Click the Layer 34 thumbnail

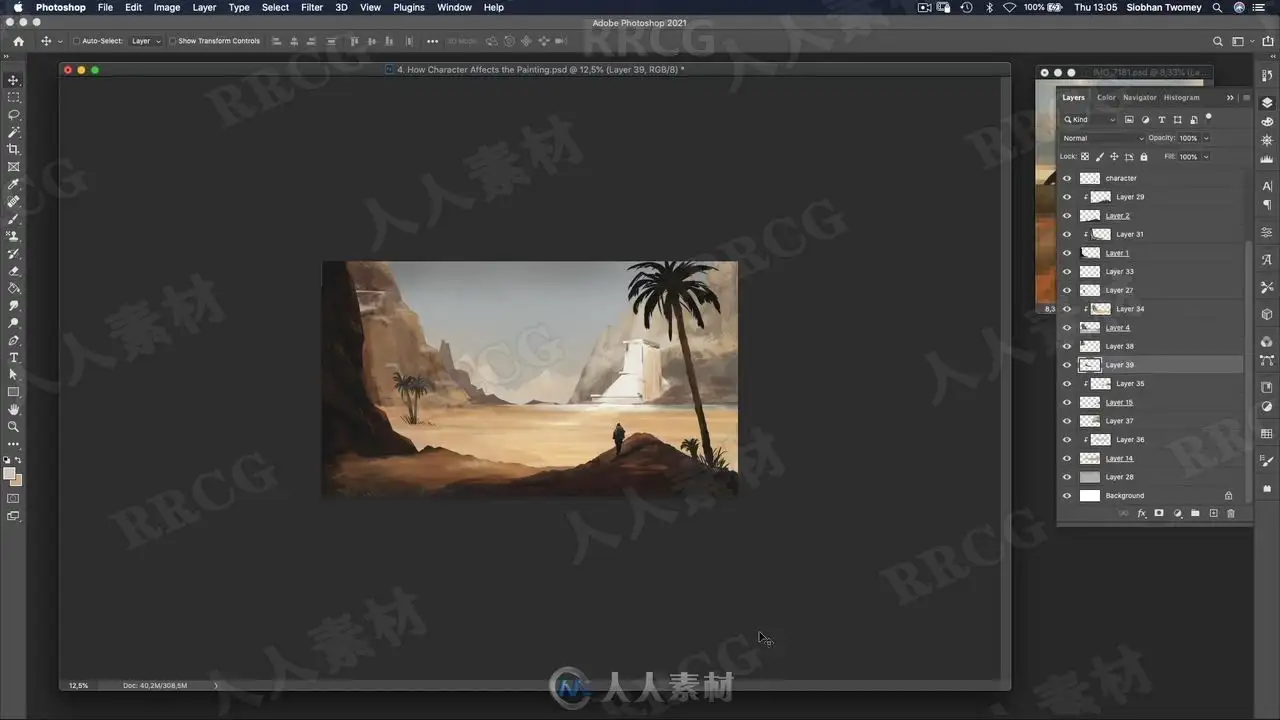point(1100,309)
